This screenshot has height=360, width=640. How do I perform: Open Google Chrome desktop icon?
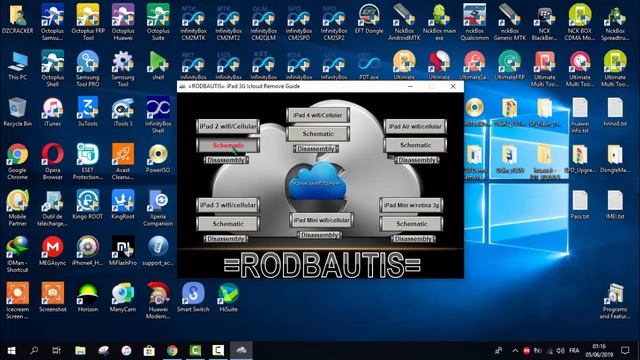pyautogui.click(x=17, y=161)
